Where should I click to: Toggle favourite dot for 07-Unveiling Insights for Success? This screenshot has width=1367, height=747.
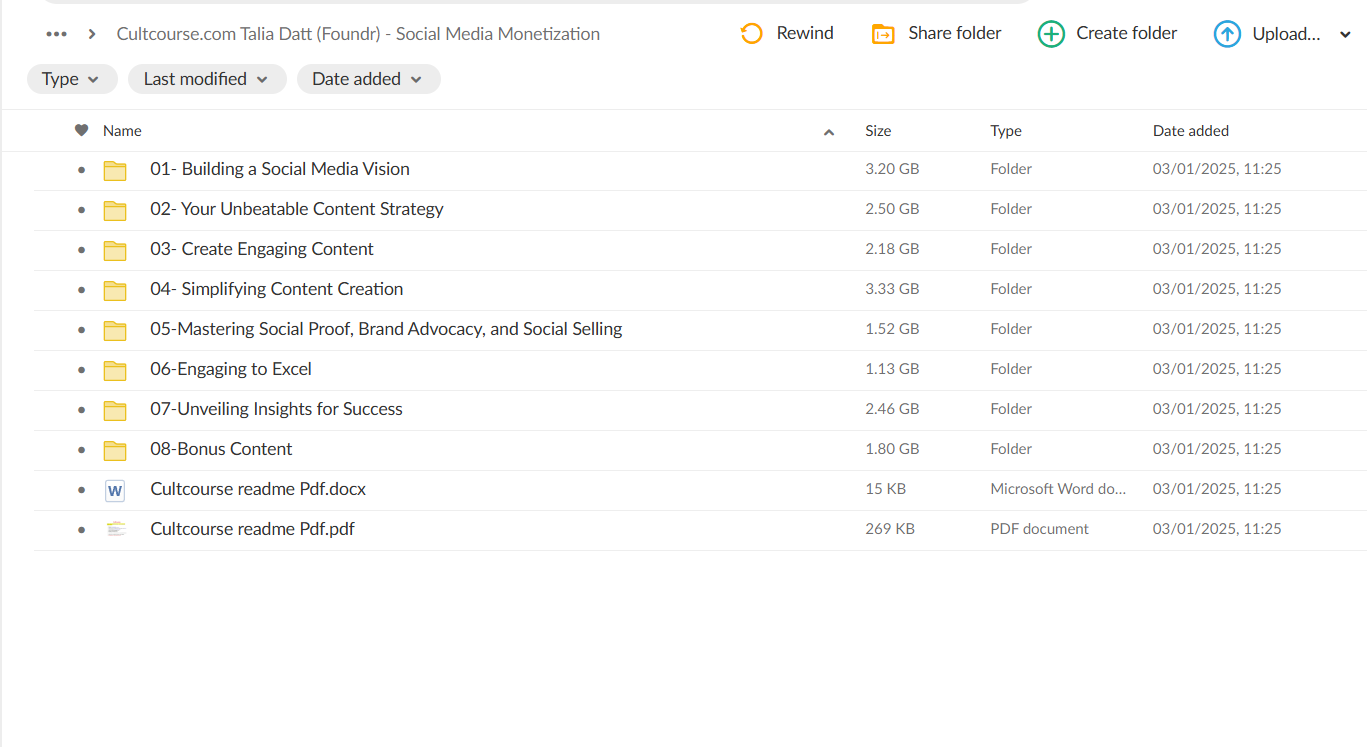click(x=82, y=410)
